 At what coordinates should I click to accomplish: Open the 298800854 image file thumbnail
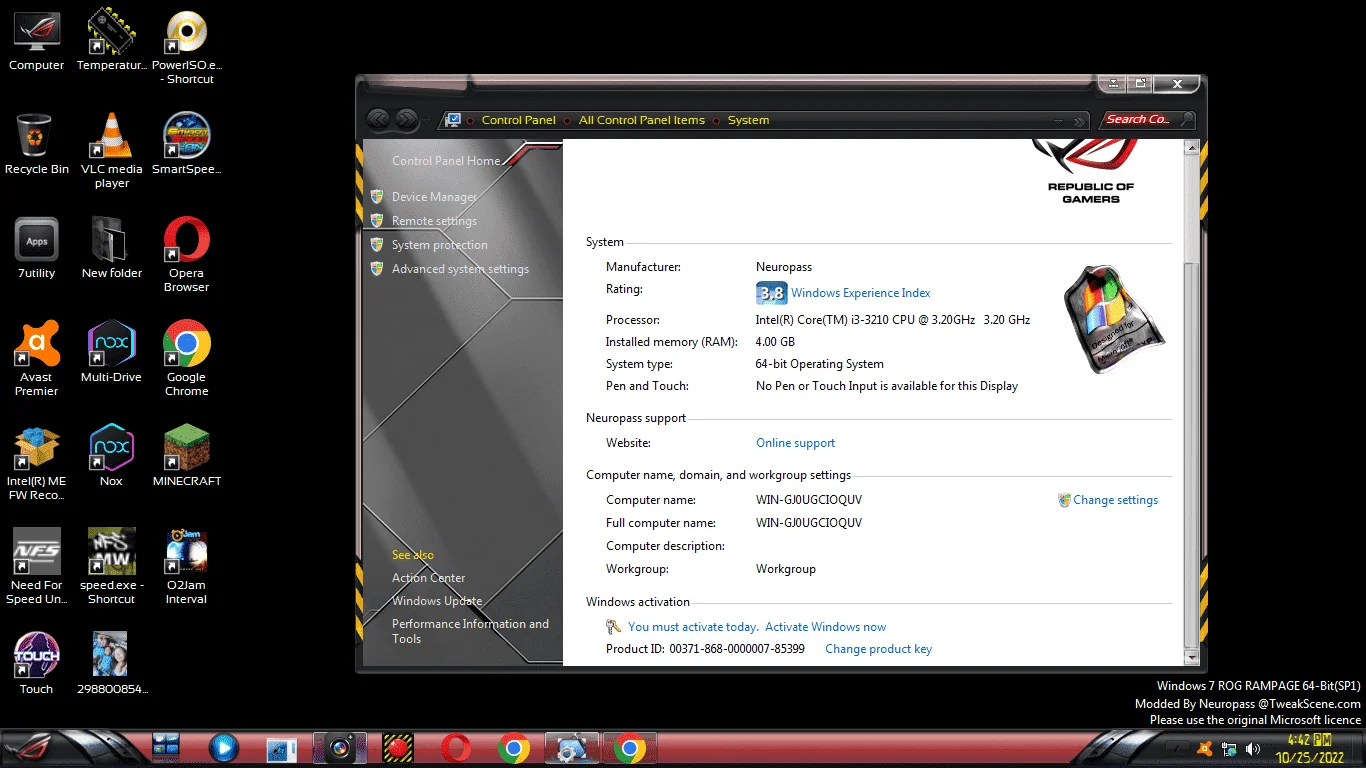[x=111, y=662]
